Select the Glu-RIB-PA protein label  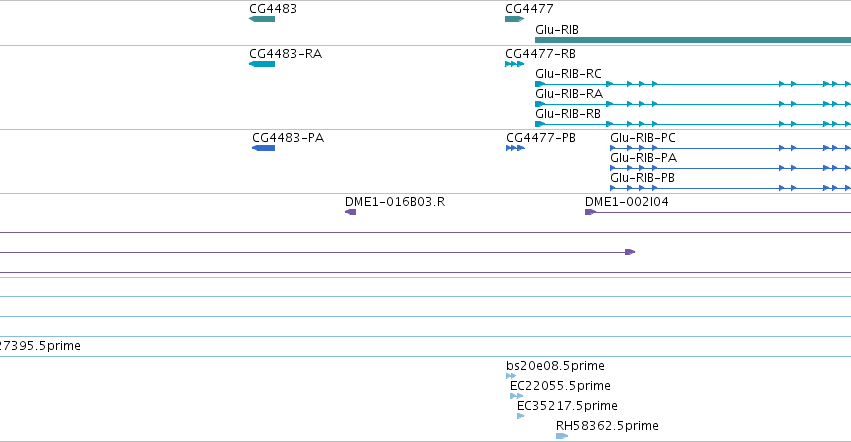click(x=644, y=158)
